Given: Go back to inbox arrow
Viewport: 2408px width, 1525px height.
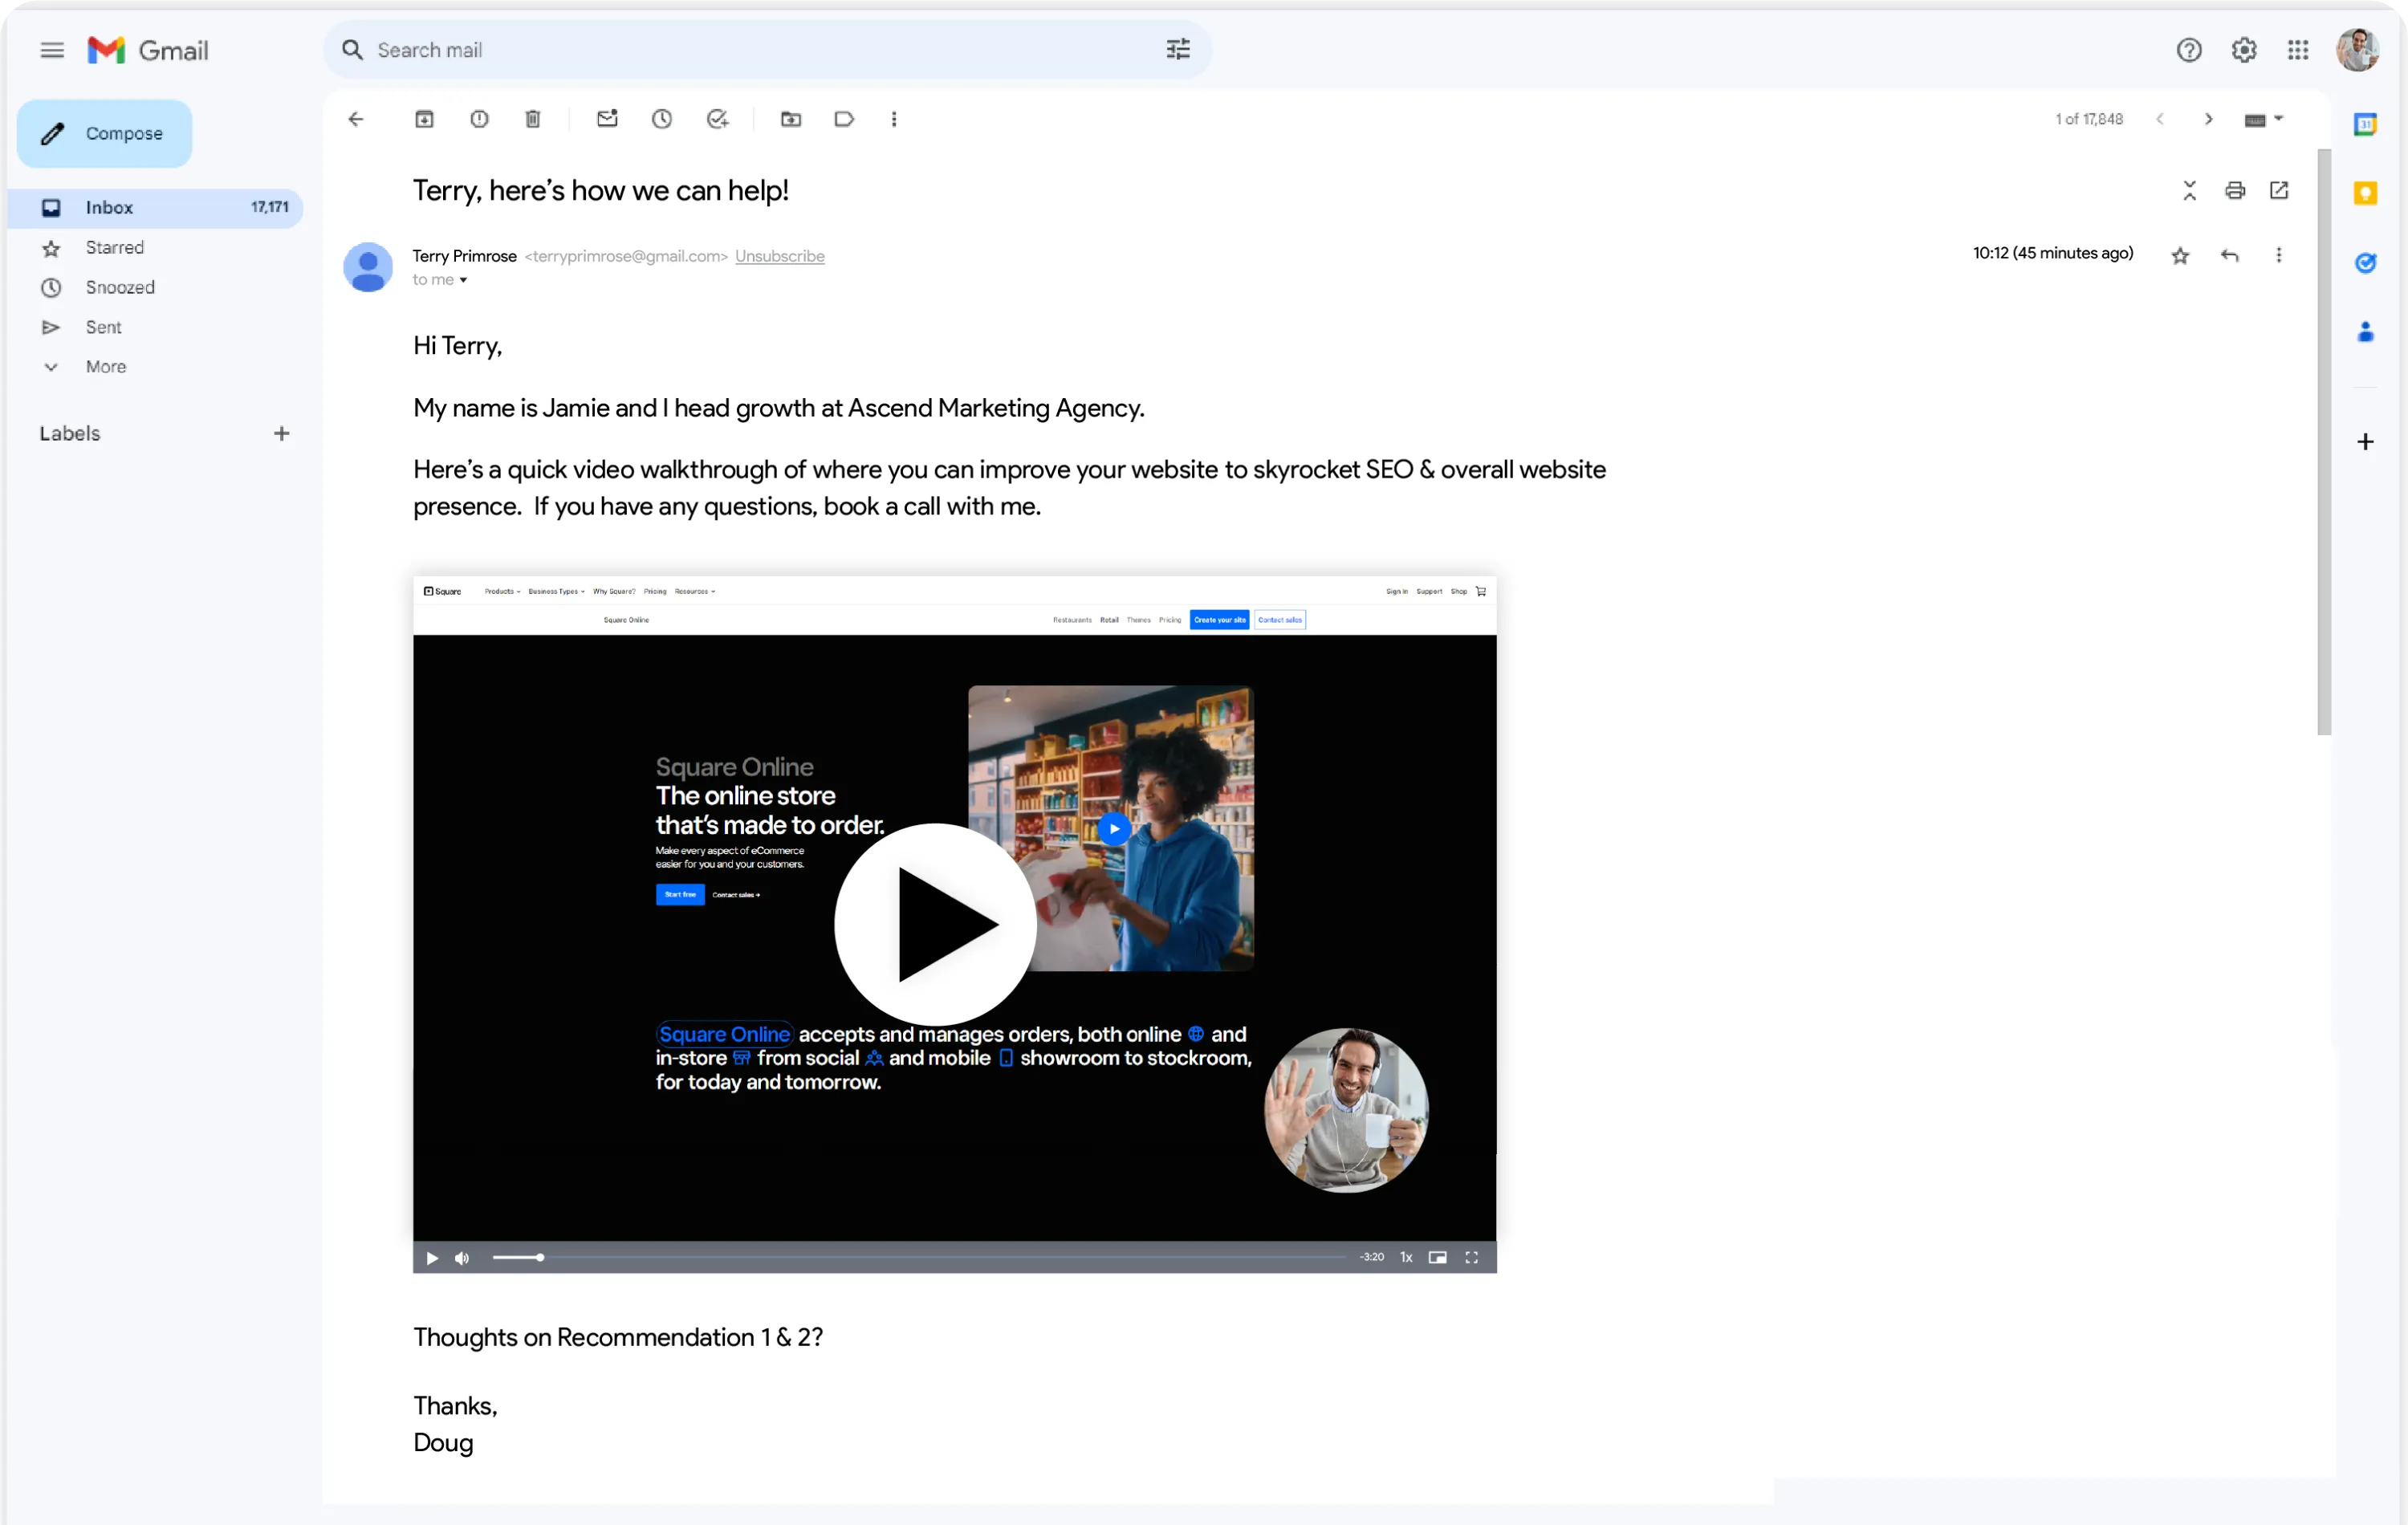Looking at the screenshot, I should pyautogui.click(x=356, y=119).
